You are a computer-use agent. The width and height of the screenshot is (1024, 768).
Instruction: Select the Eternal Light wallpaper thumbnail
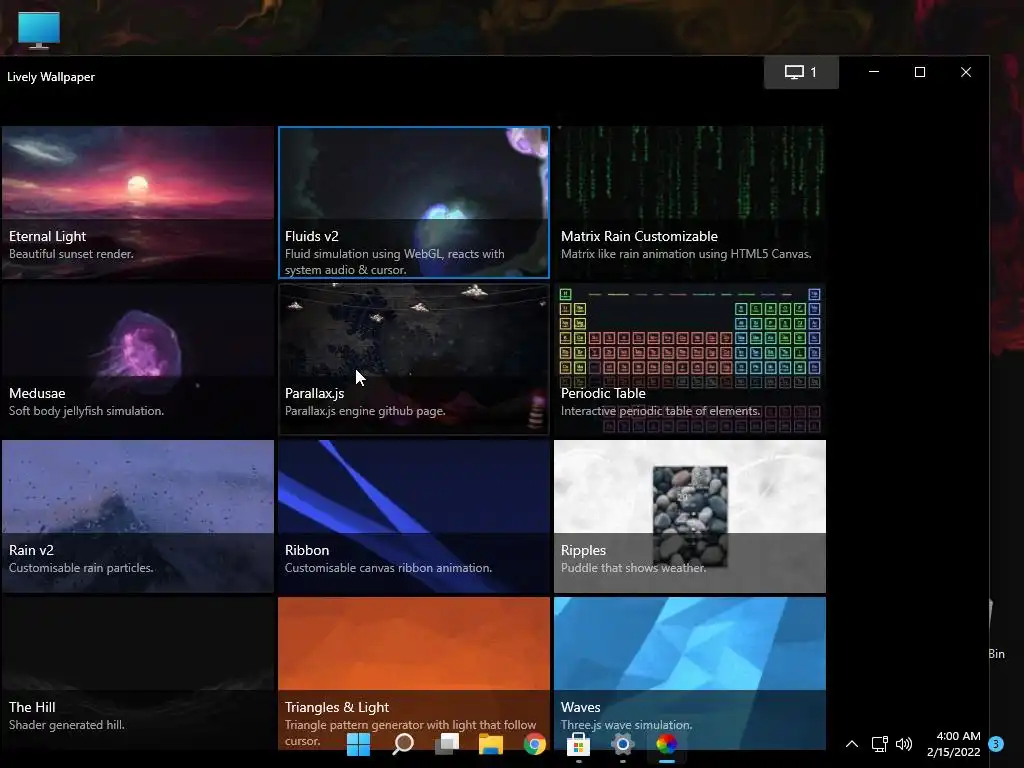(138, 202)
